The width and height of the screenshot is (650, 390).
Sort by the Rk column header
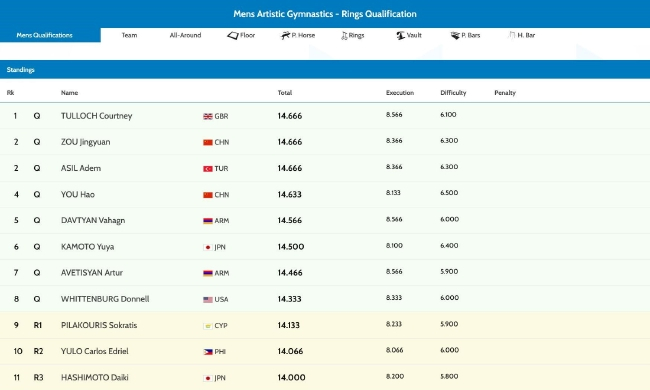[x=10, y=93]
